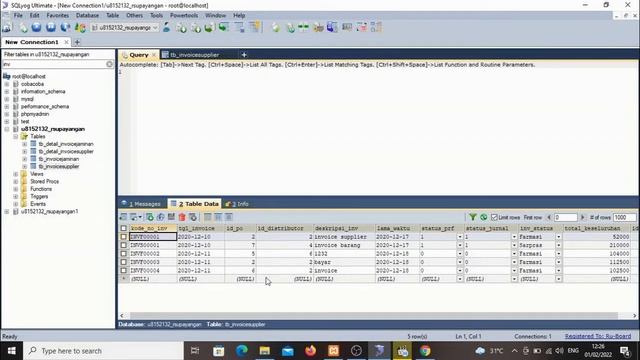Click the red delete selected rows icon

point(182,217)
